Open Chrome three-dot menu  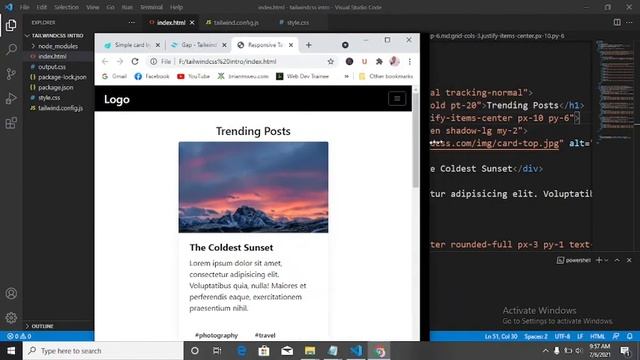409,61
